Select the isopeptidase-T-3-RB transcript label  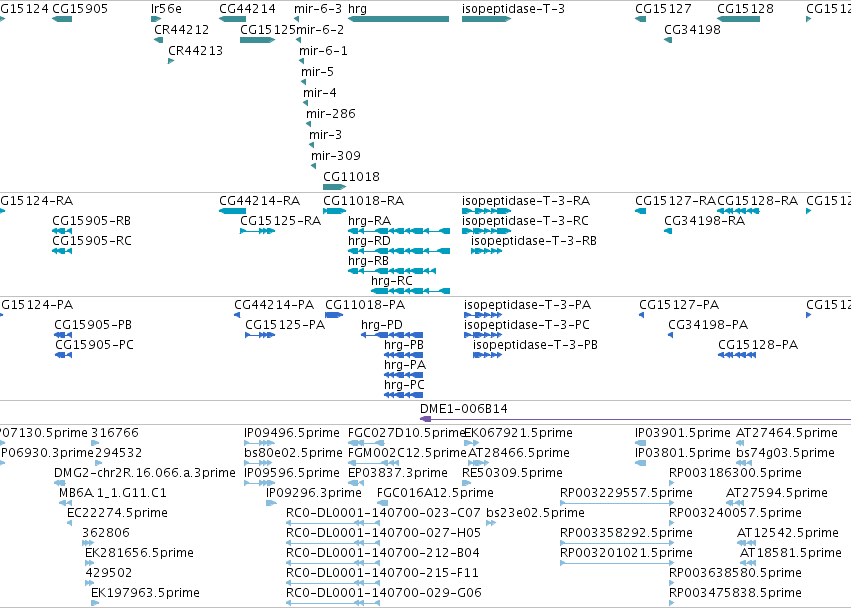tap(534, 241)
